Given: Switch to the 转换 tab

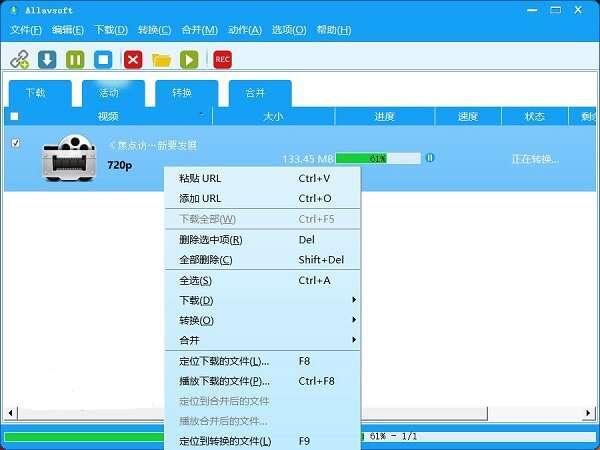Looking at the screenshot, I should pos(186,93).
